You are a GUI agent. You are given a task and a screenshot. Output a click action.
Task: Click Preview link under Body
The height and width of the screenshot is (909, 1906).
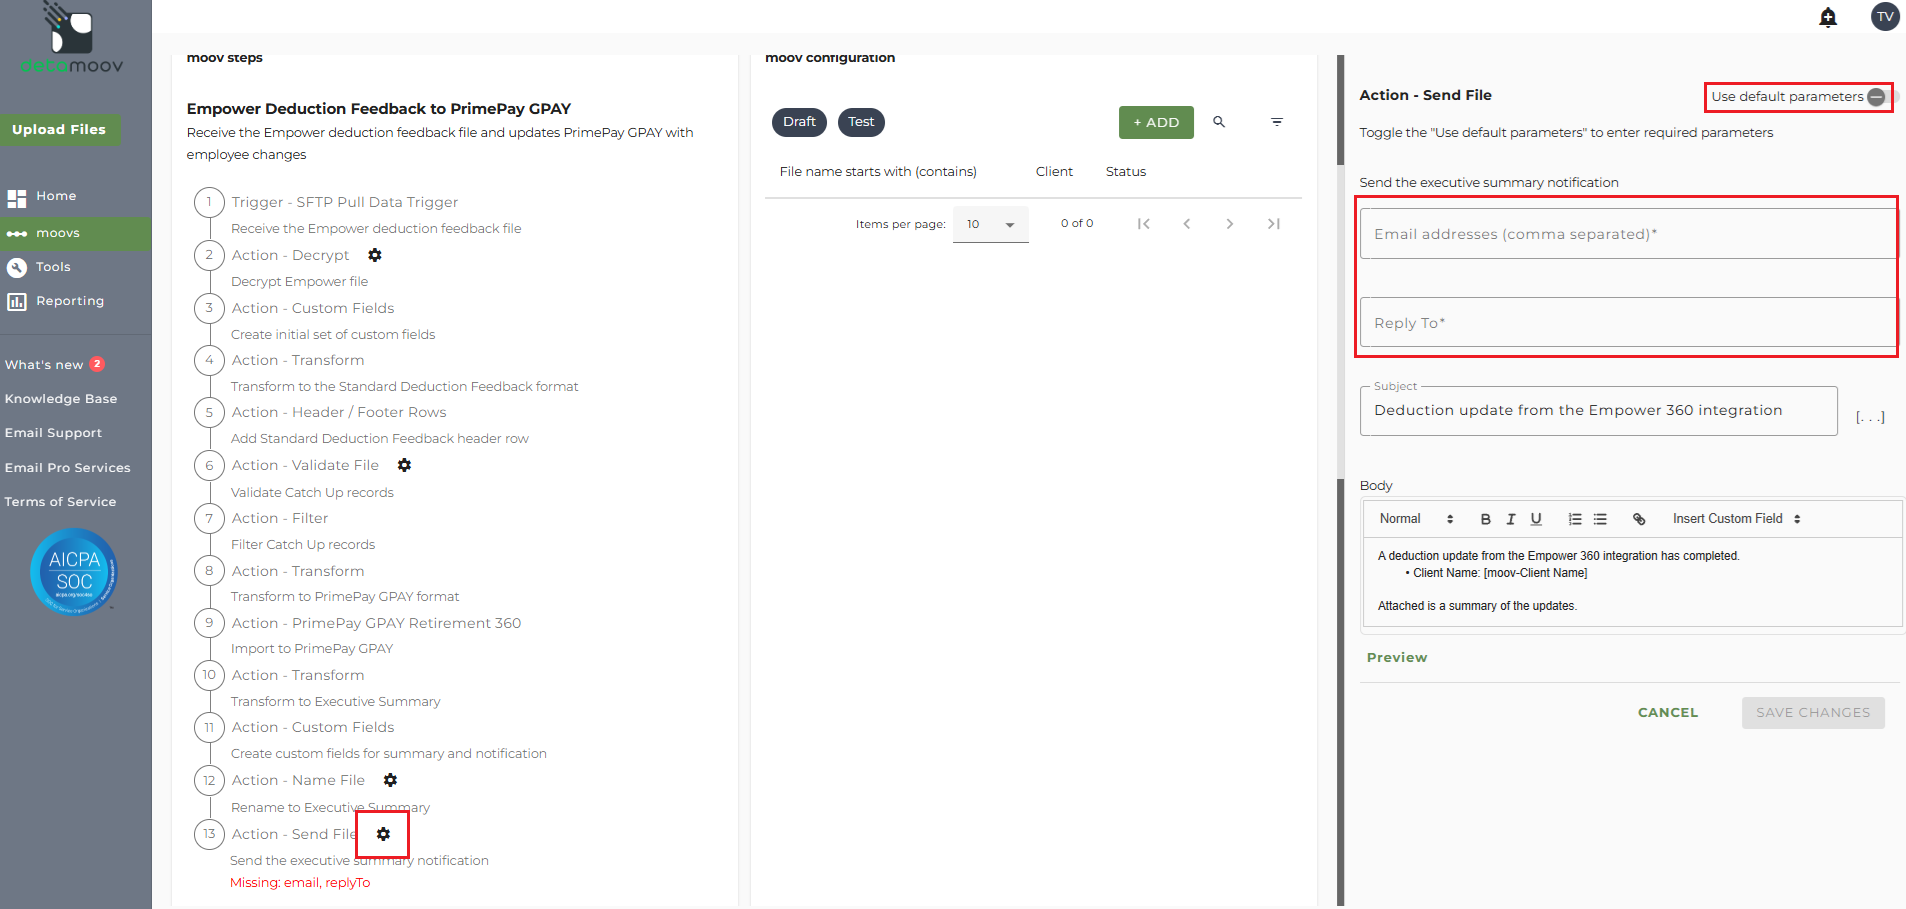click(1397, 658)
